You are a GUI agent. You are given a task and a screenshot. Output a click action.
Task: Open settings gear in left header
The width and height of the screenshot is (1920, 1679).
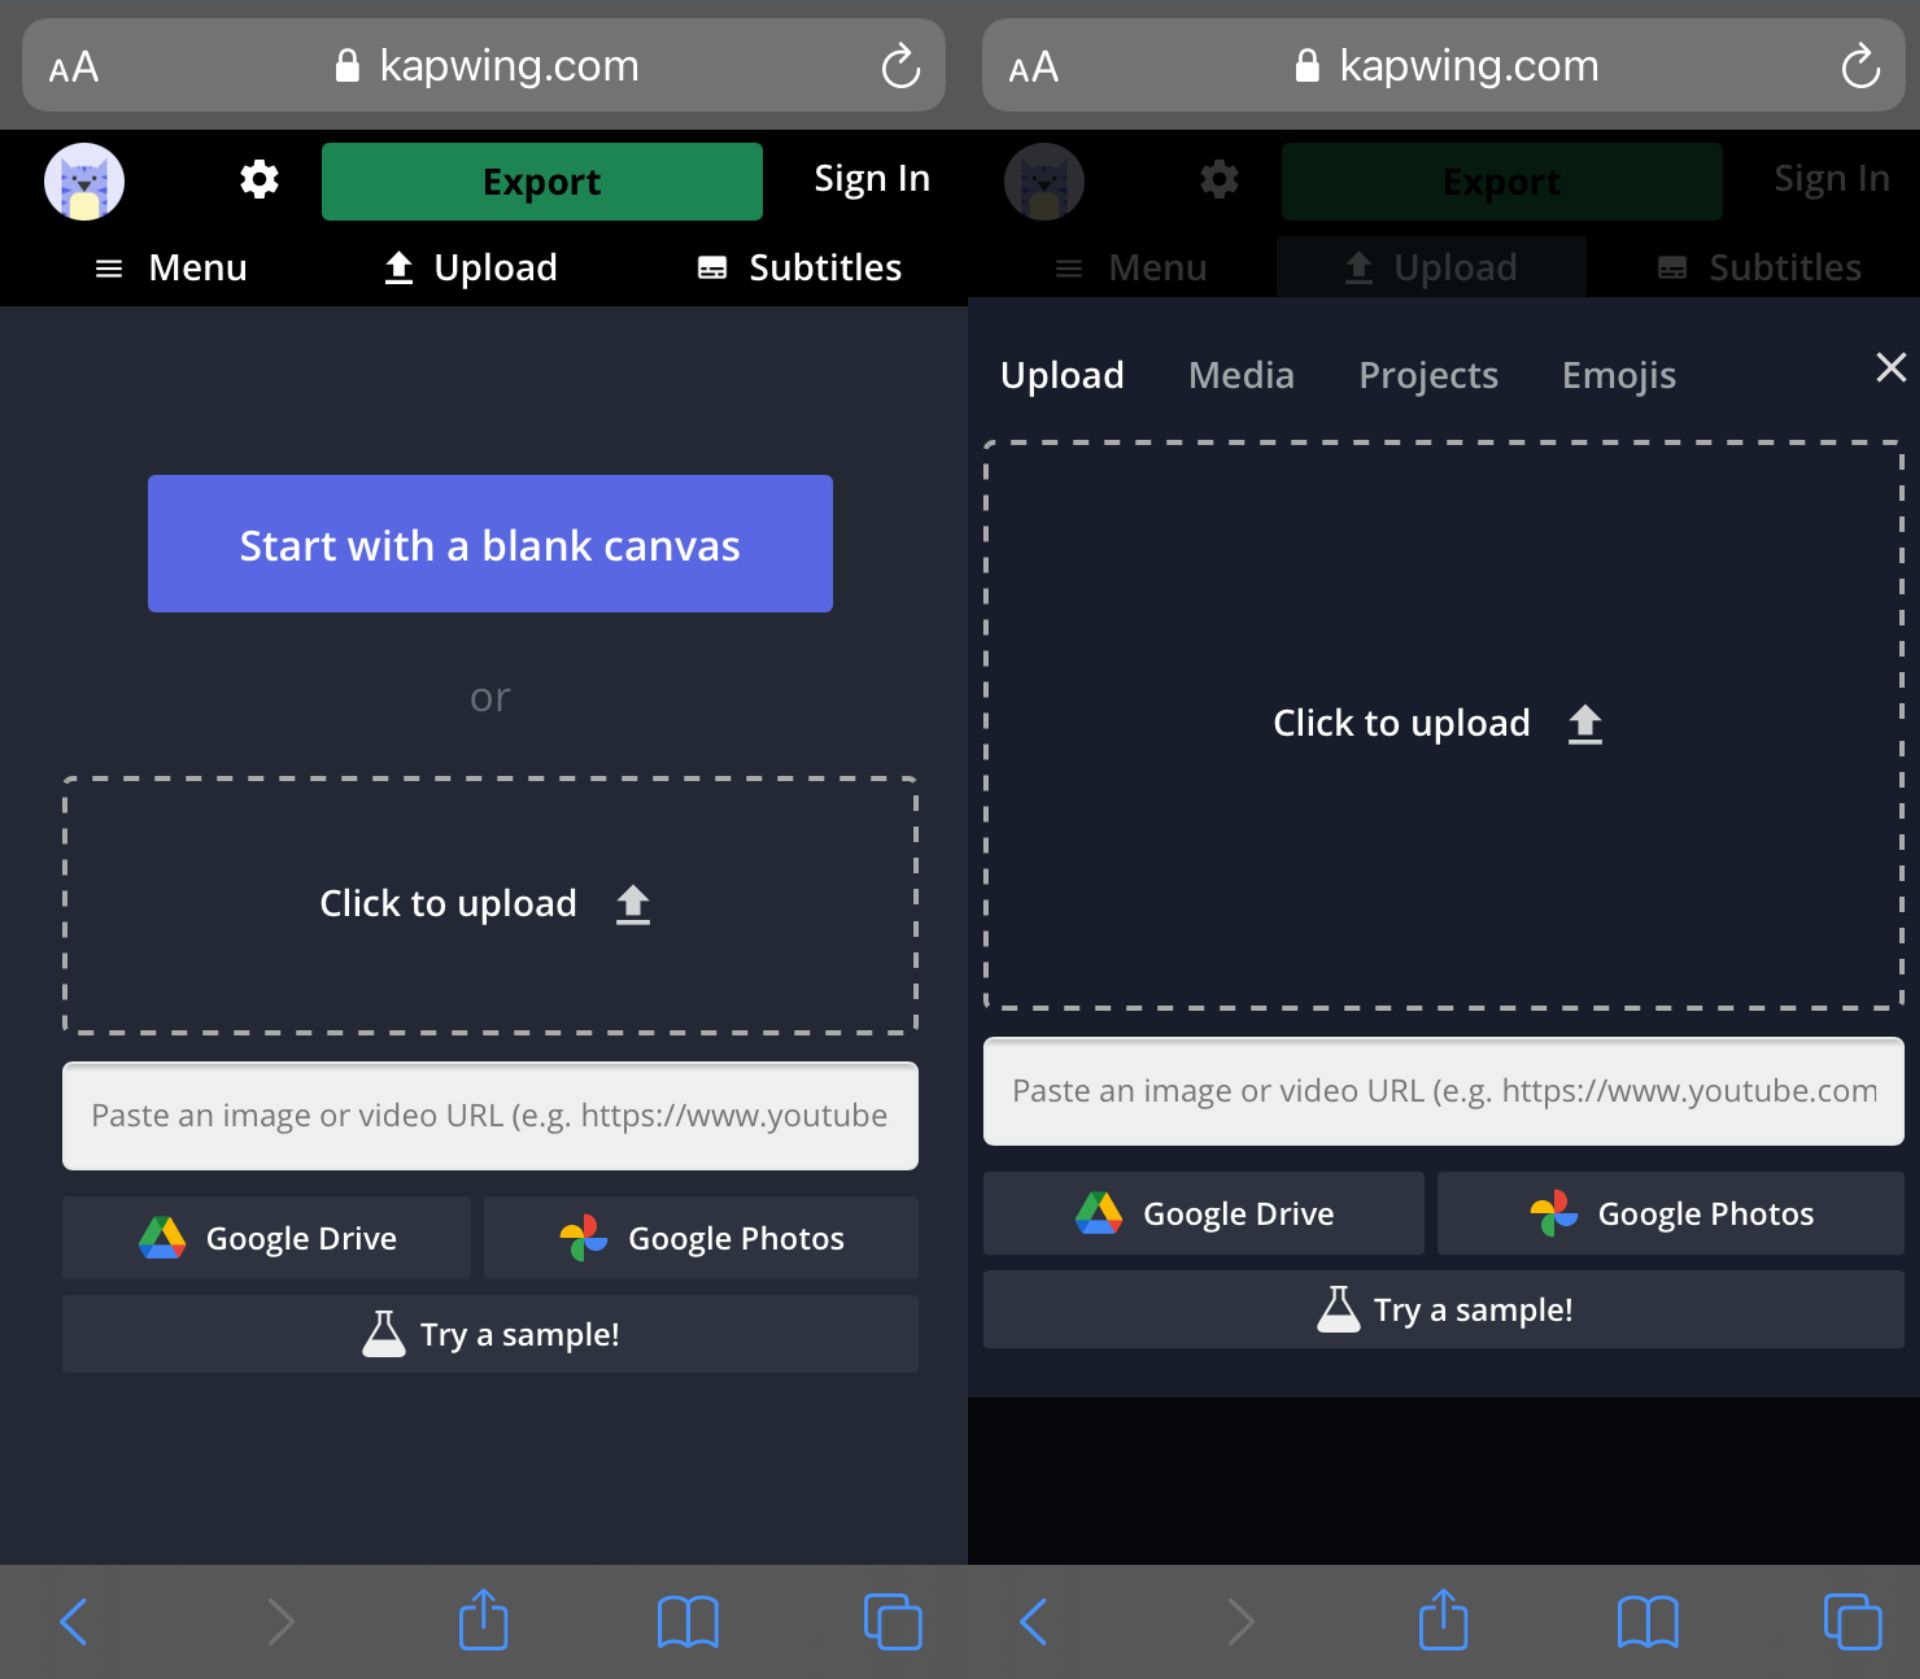click(259, 180)
